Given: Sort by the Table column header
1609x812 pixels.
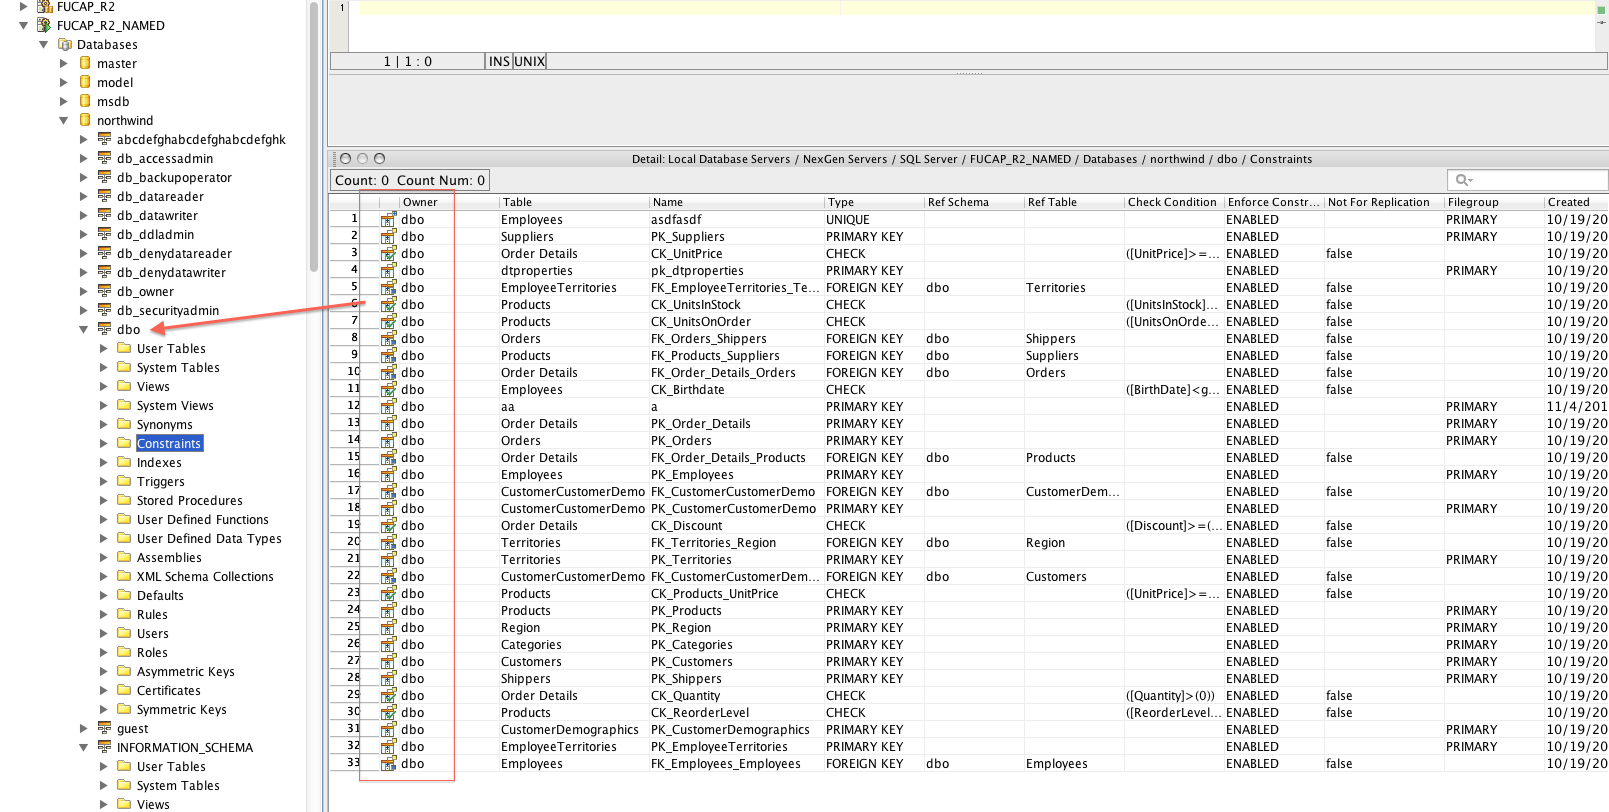Looking at the screenshot, I should [574, 202].
